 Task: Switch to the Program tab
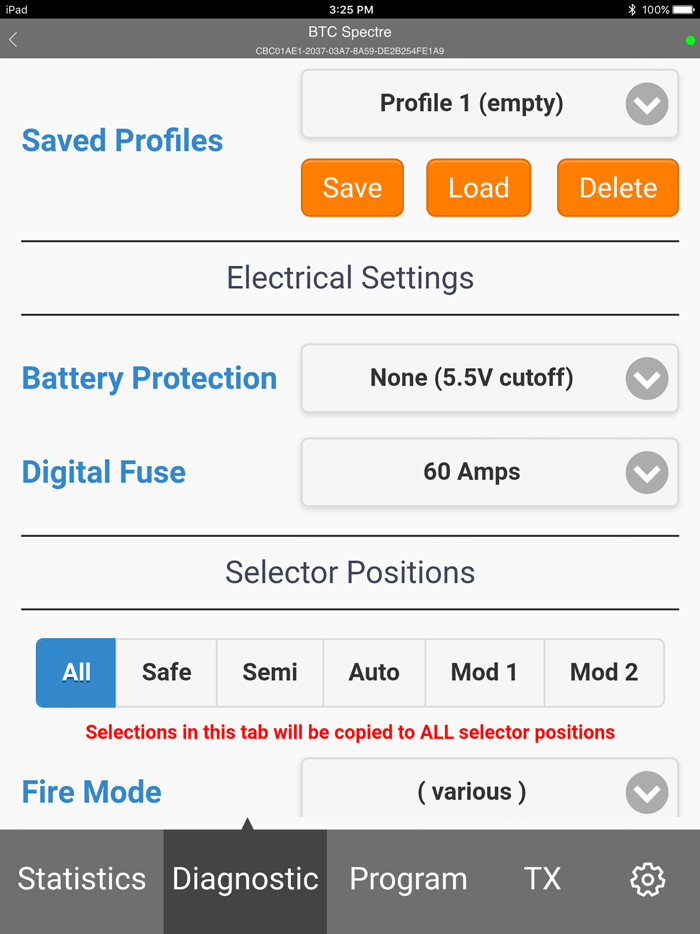click(408, 879)
